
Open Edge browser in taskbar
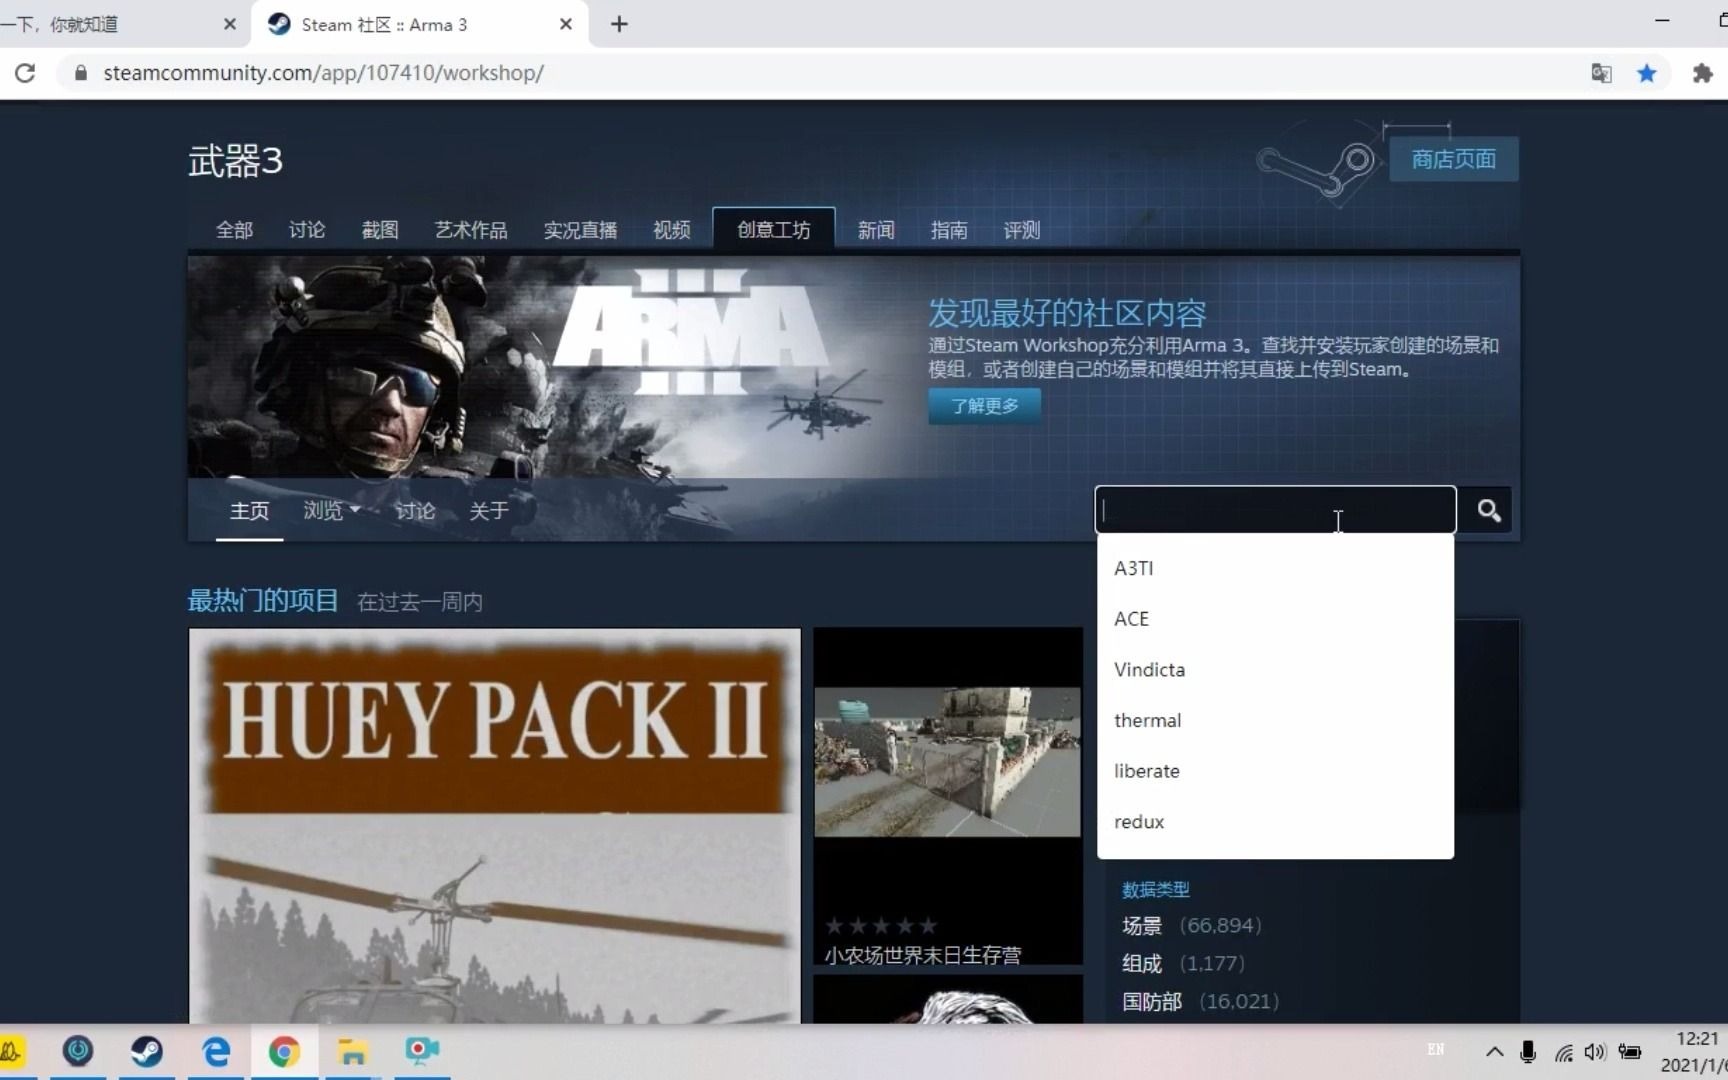point(216,1051)
